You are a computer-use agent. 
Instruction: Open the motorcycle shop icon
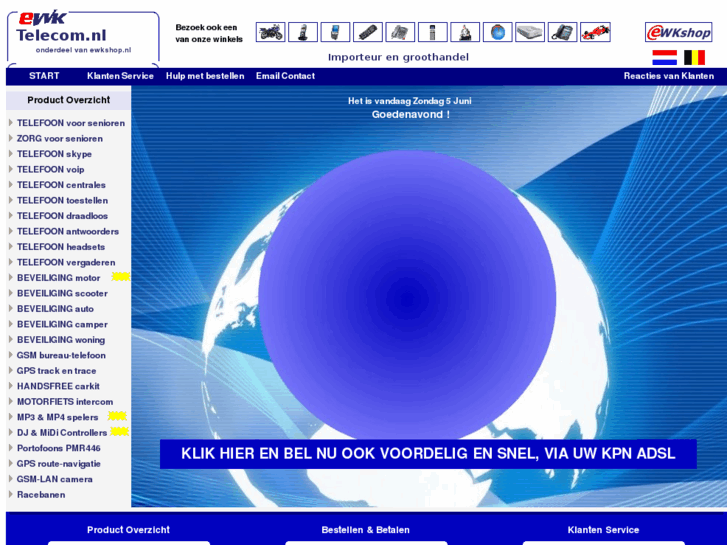[270, 32]
